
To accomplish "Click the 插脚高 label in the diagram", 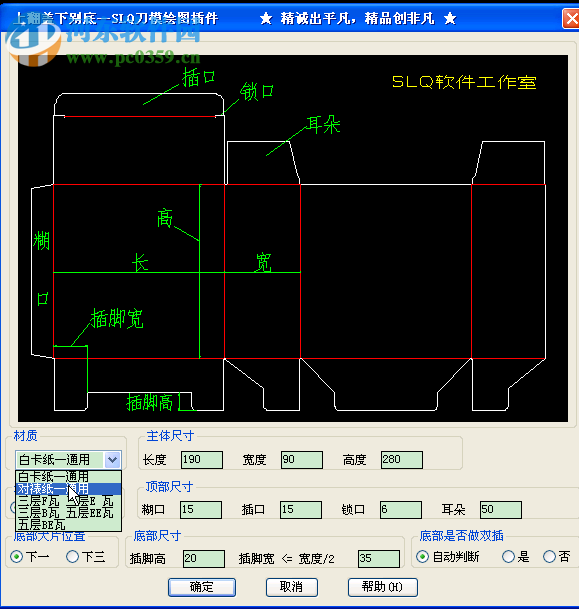I will tap(150, 402).
